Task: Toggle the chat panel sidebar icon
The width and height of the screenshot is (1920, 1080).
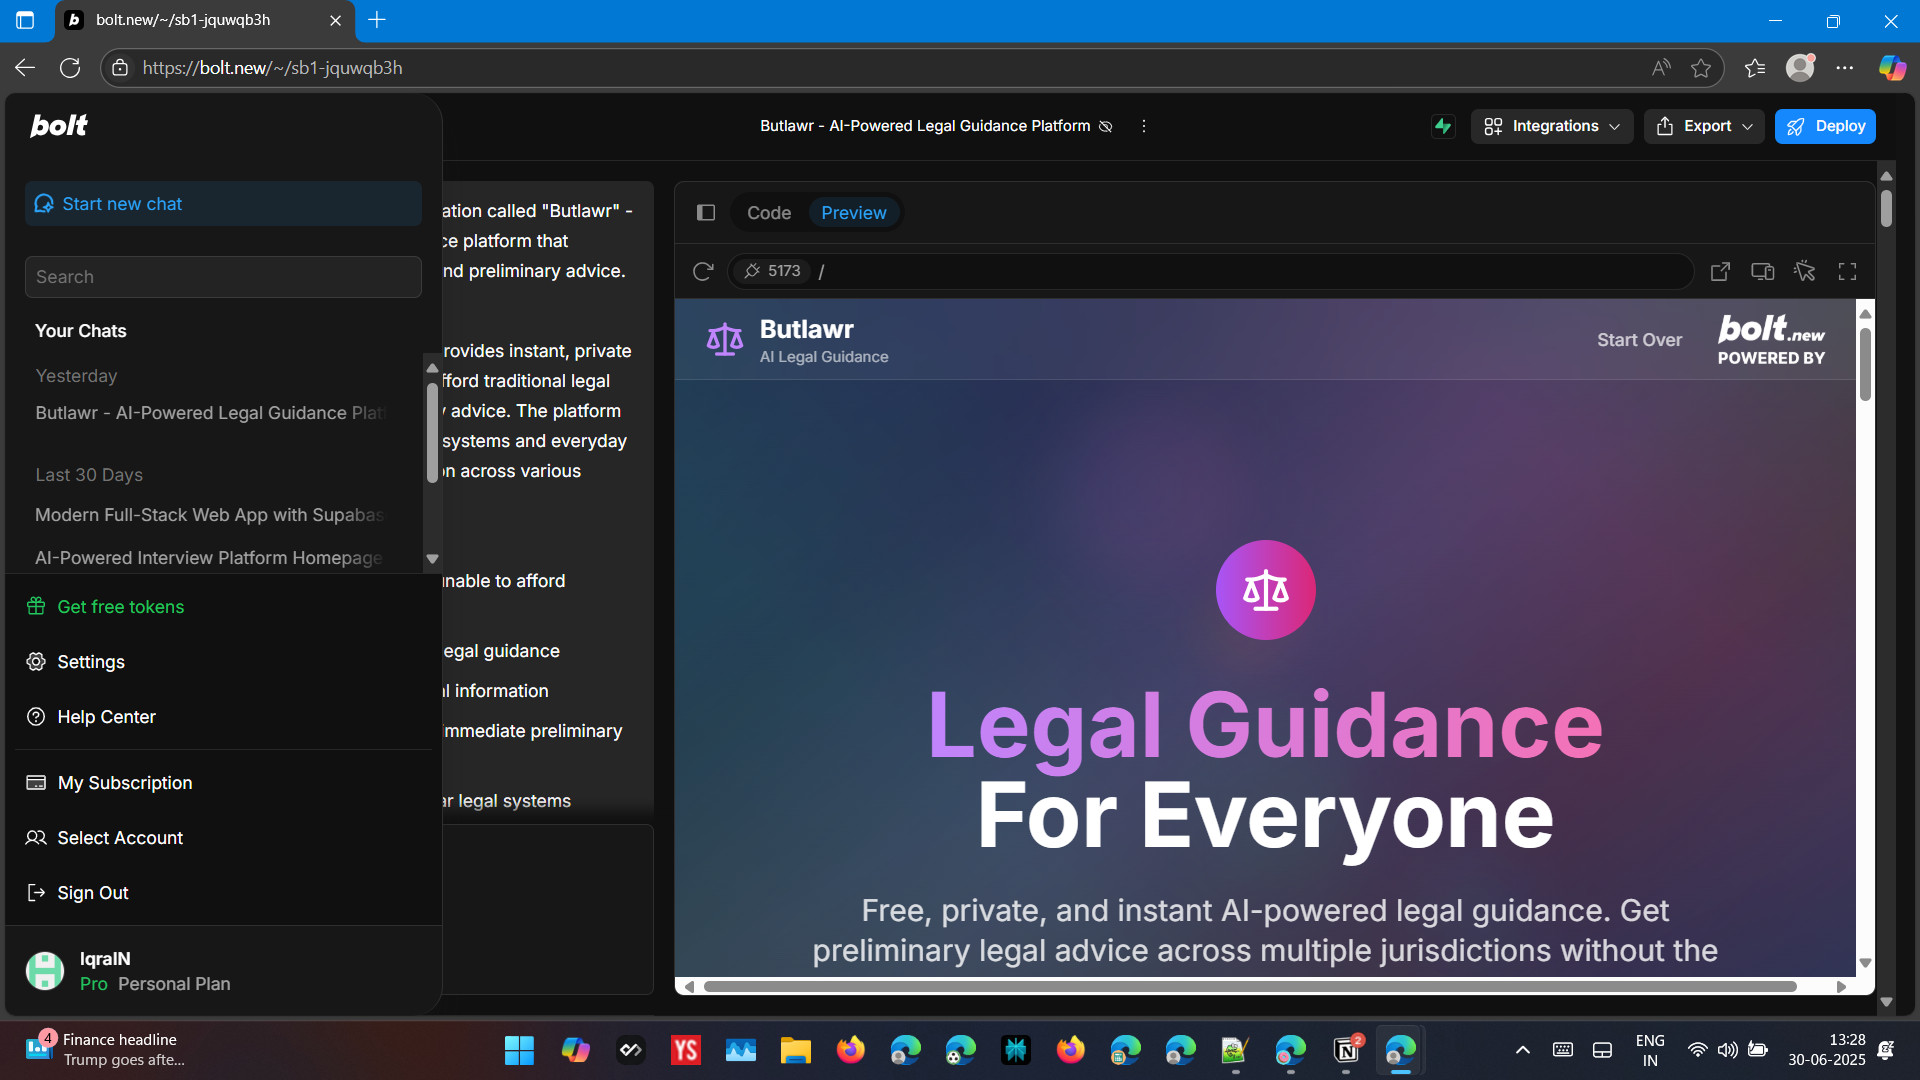Action: 706,212
